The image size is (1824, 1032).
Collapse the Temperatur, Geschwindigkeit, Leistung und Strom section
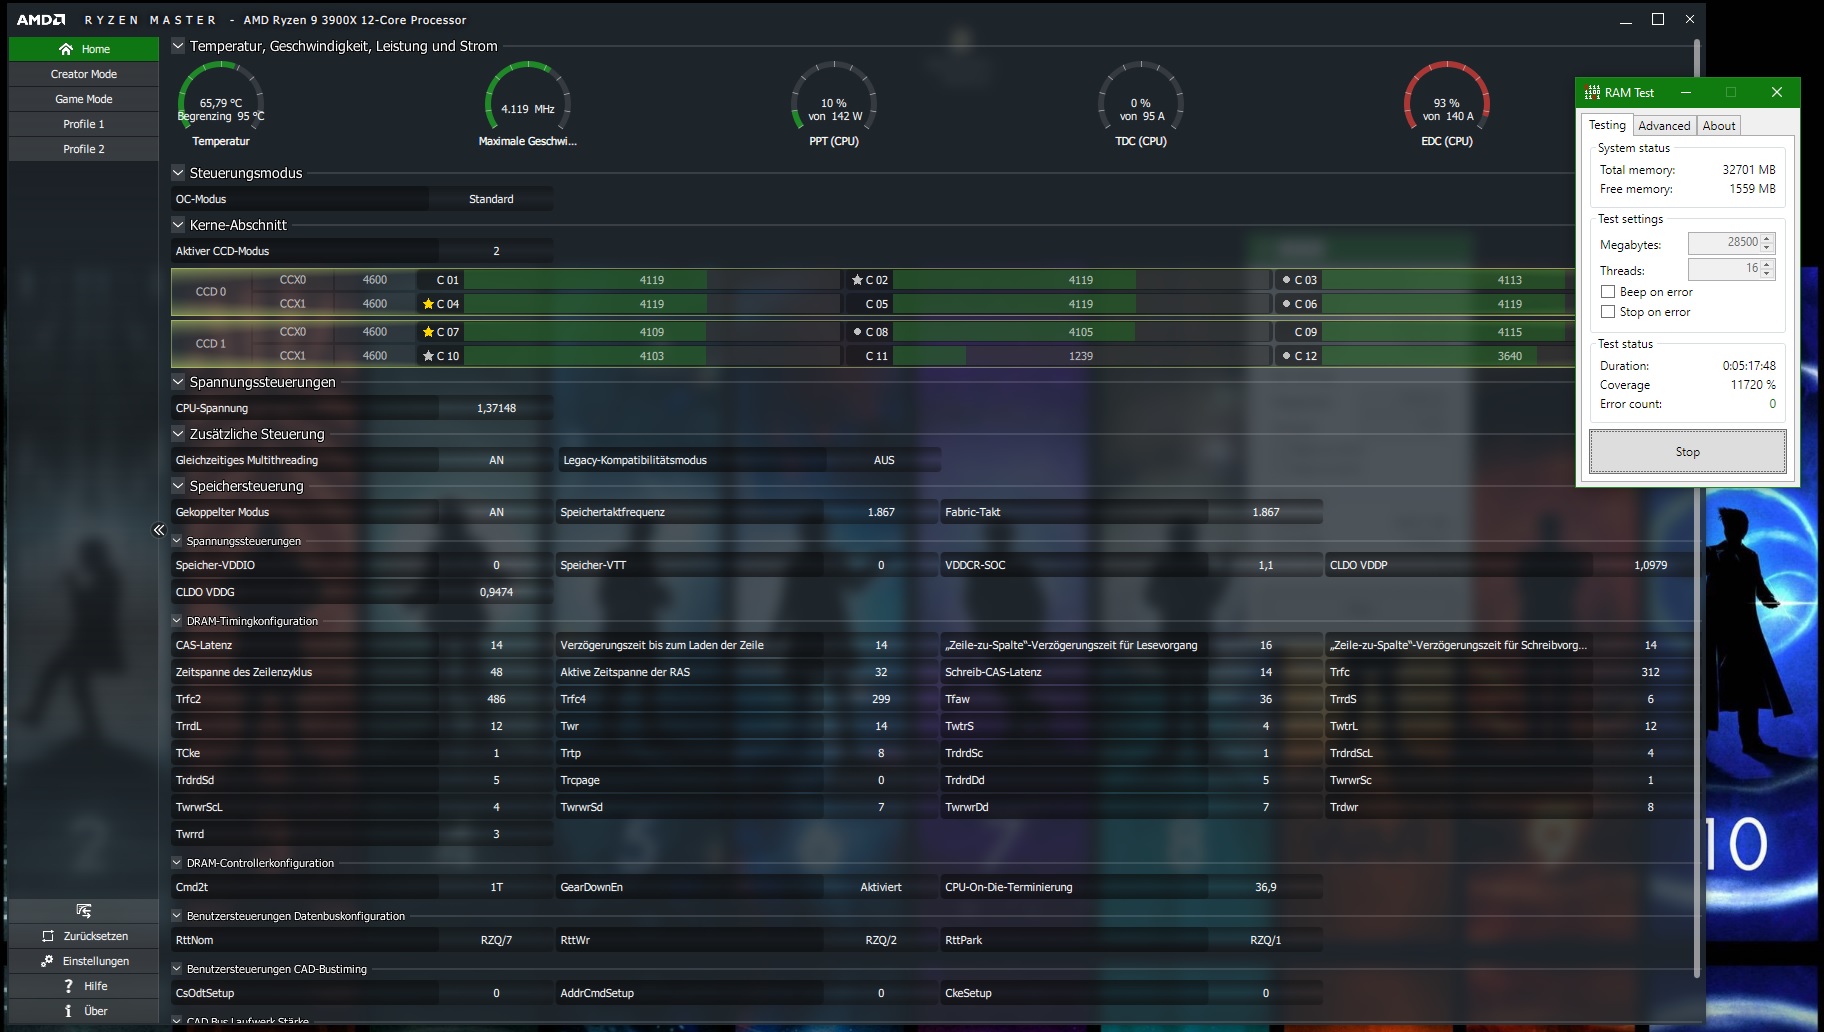[x=178, y=46]
